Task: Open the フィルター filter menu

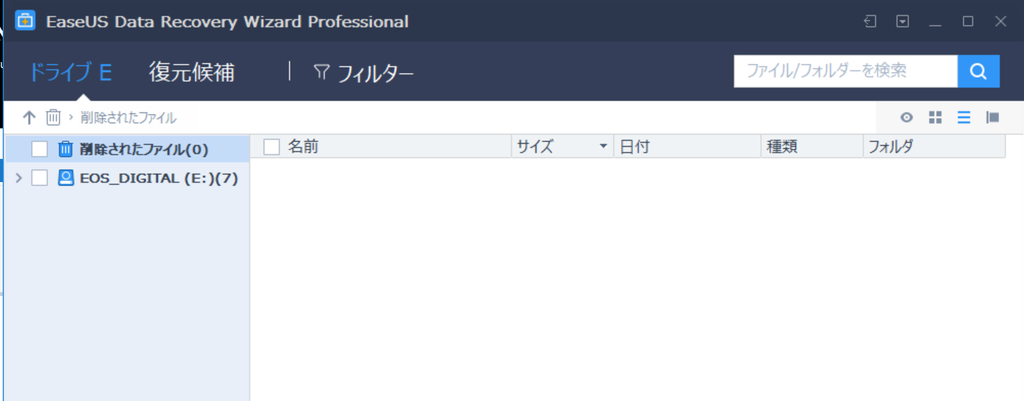Action: tap(364, 73)
